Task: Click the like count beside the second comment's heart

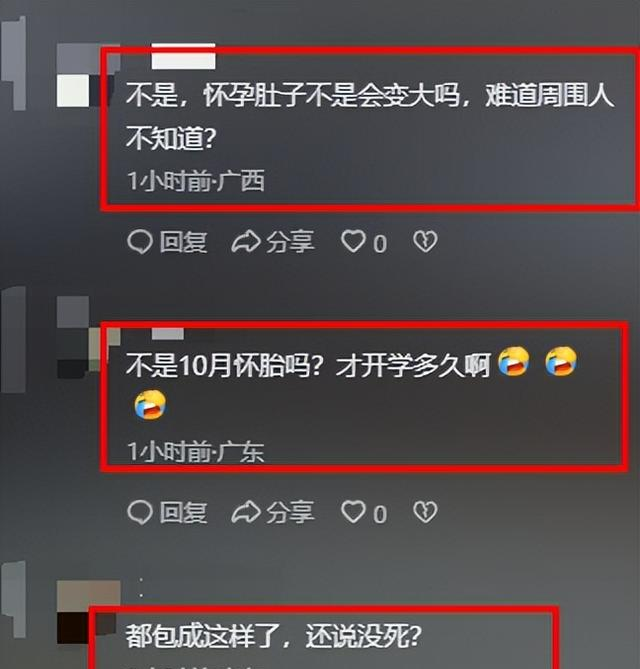Action: tap(380, 514)
